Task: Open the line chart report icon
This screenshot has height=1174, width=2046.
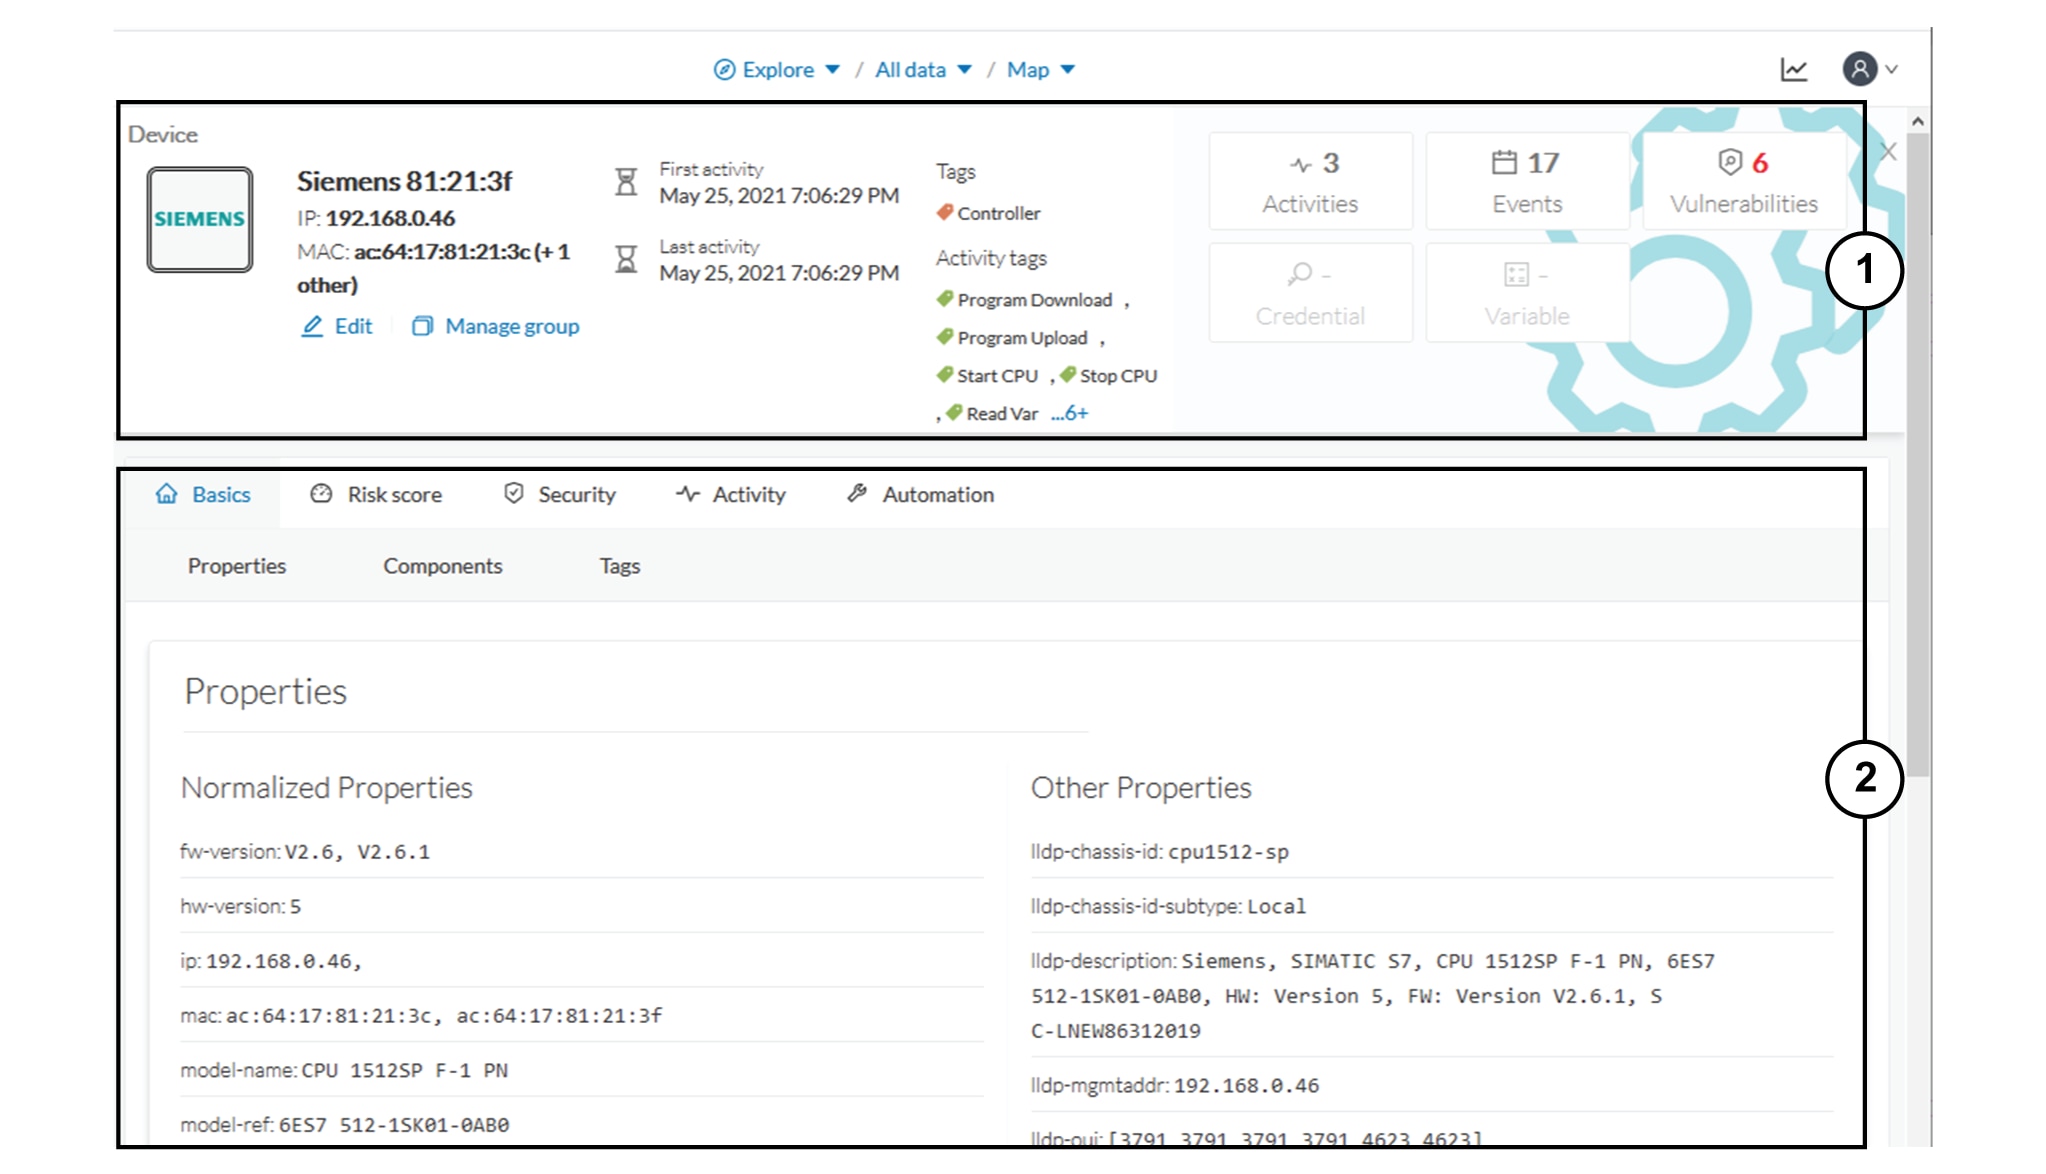Action: tap(1794, 70)
